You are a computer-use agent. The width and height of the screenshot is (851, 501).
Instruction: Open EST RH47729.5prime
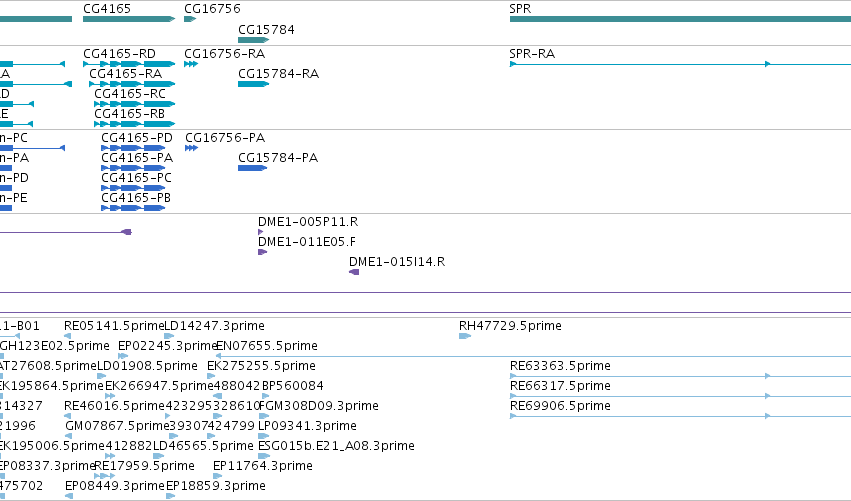(x=510, y=326)
